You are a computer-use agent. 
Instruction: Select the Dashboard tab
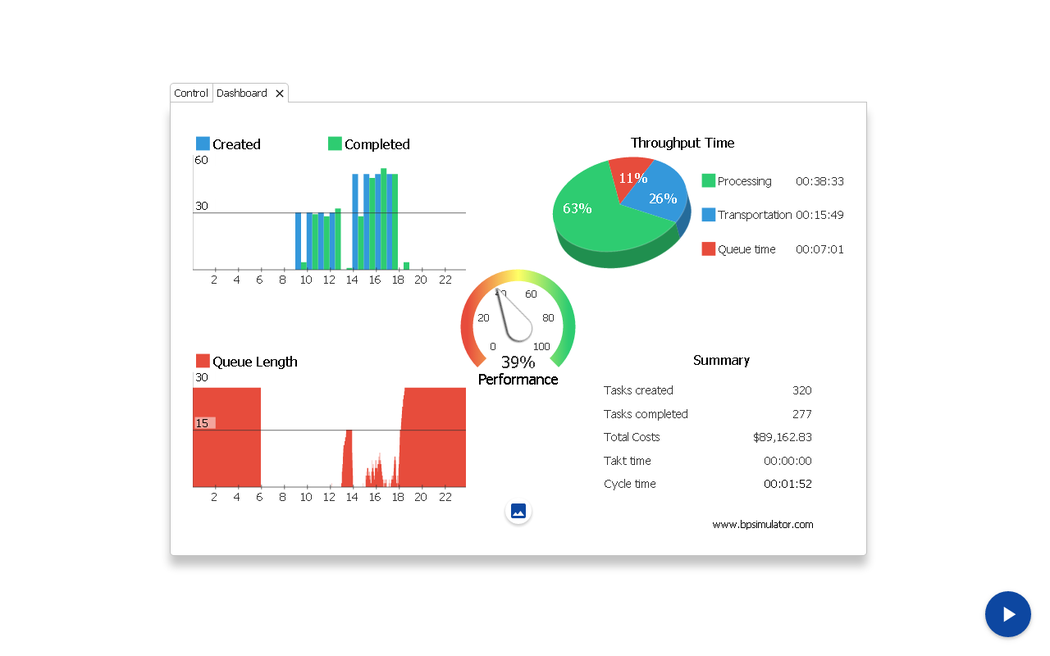(x=242, y=93)
